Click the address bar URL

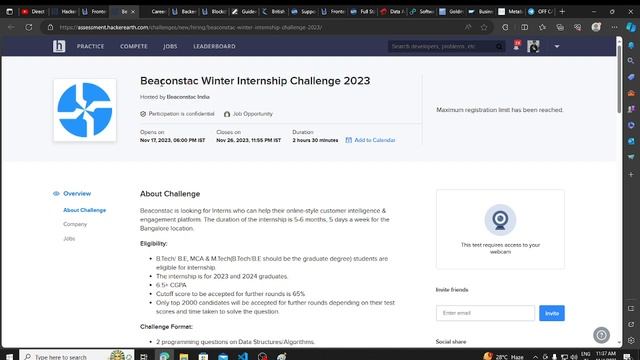[x=191, y=27]
